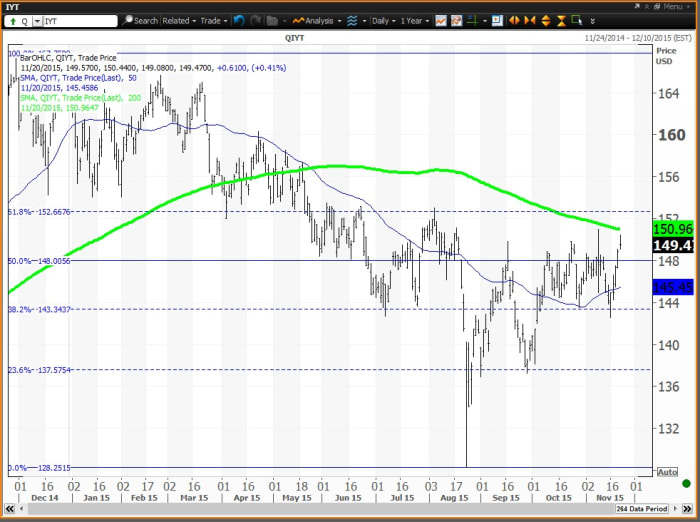Click the undo arrow icon
This screenshot has width=700, height=522.
239,20
